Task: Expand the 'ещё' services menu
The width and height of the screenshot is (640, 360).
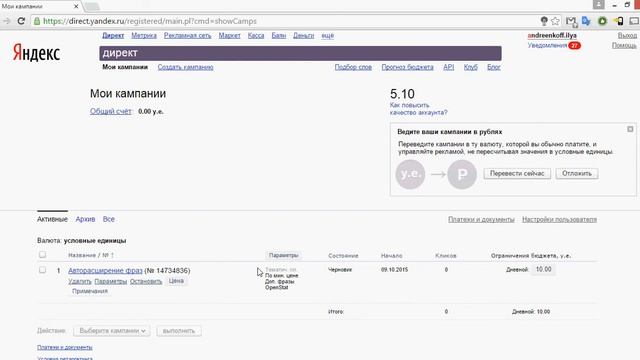Action: (x=327, y=36)
